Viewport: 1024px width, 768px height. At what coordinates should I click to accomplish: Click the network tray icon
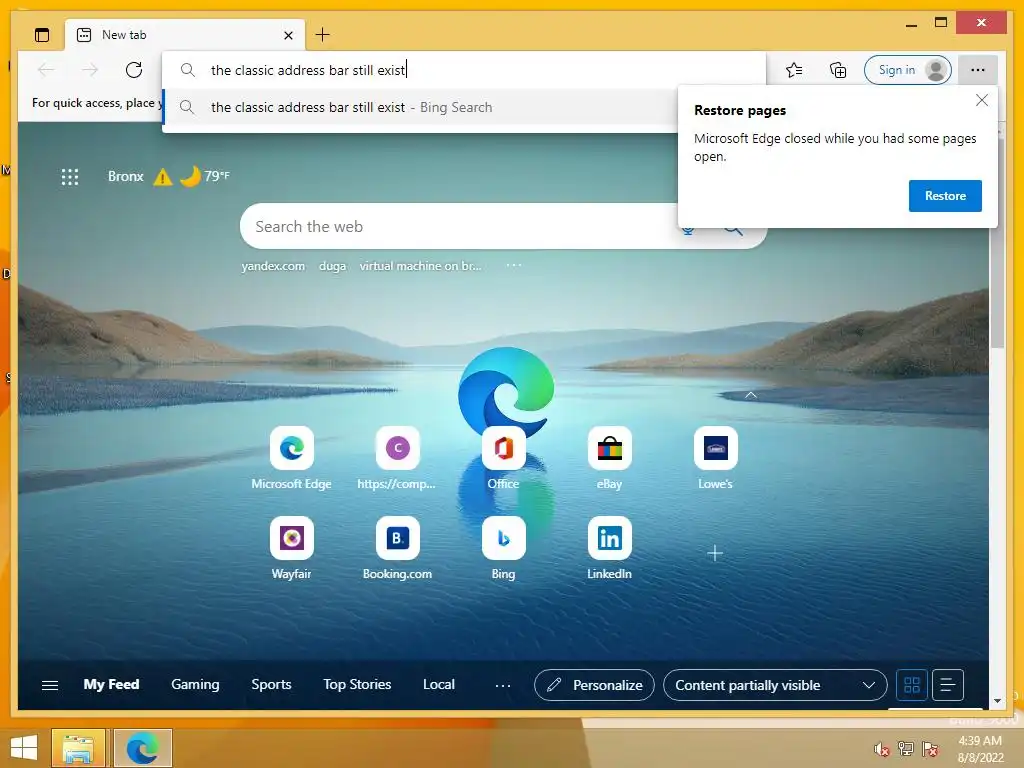906,748
